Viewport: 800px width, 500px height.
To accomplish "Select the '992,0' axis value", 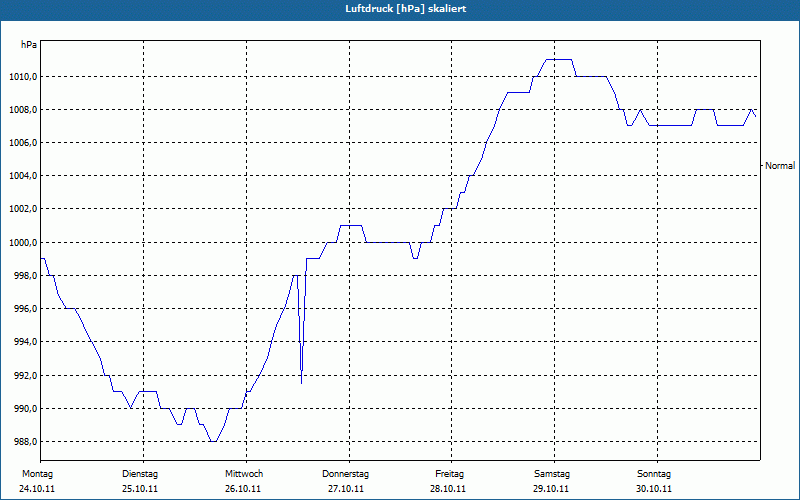I will click(x=25, y=376).
